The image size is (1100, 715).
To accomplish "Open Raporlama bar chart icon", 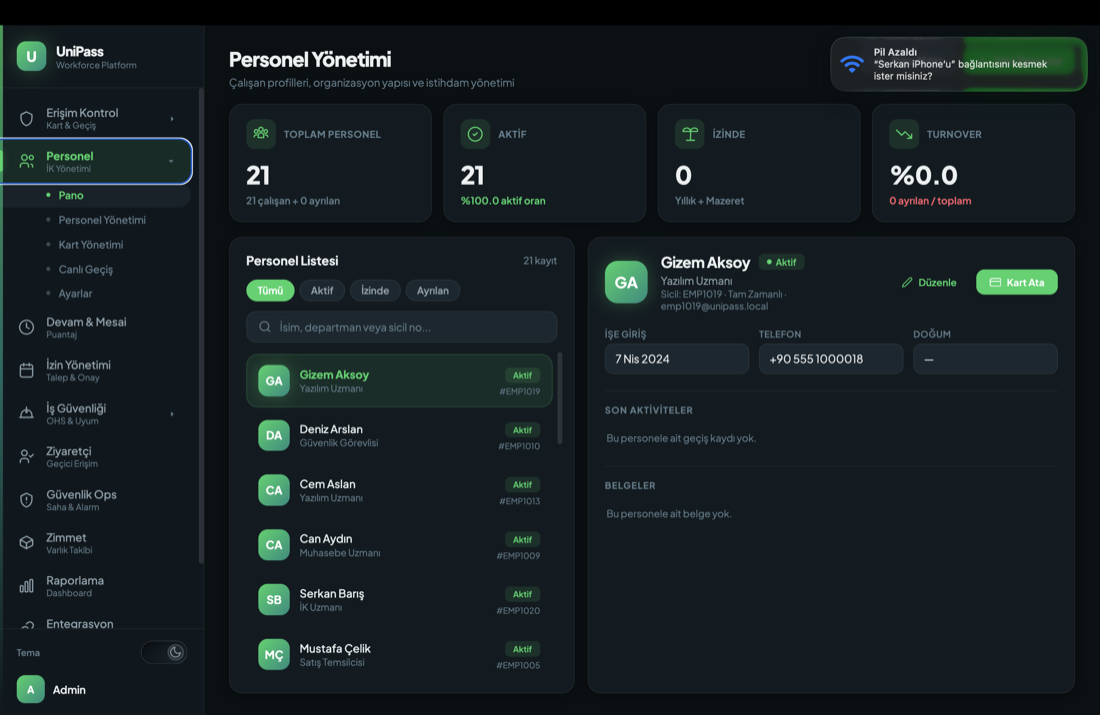I will 27,586.
